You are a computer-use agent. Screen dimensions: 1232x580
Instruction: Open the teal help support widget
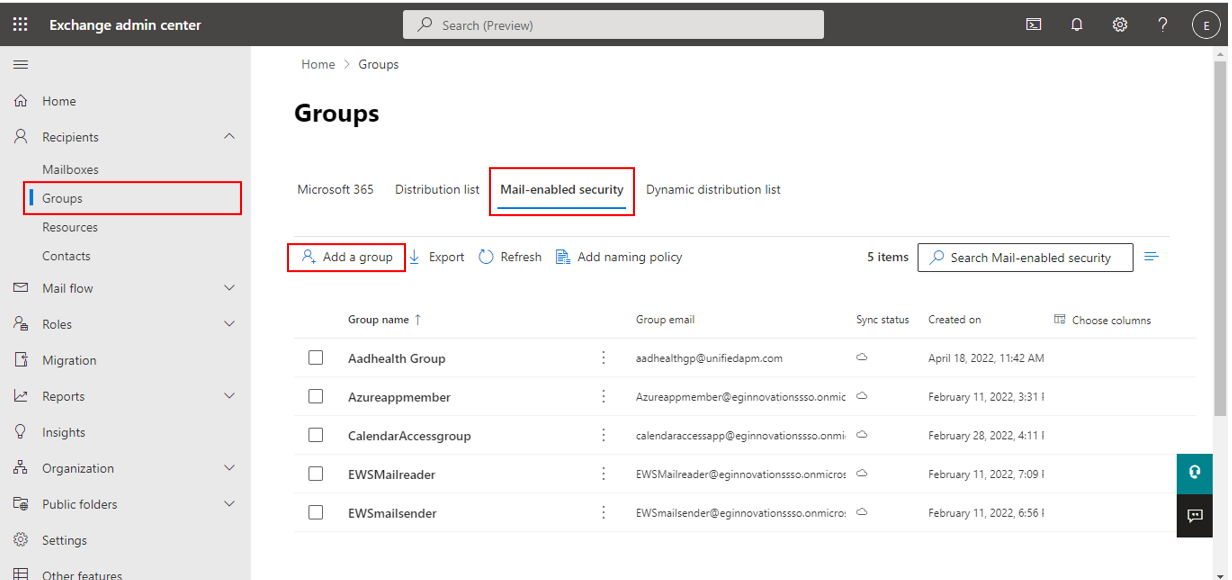pyautogui.click(x=1194, y=473)
